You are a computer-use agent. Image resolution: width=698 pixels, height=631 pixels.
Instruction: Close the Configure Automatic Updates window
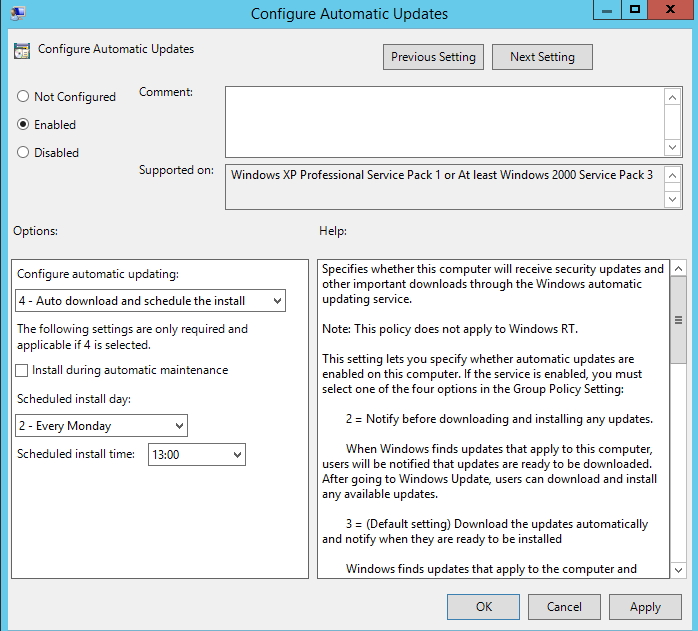pyautogui.click(x=670, y=10)
